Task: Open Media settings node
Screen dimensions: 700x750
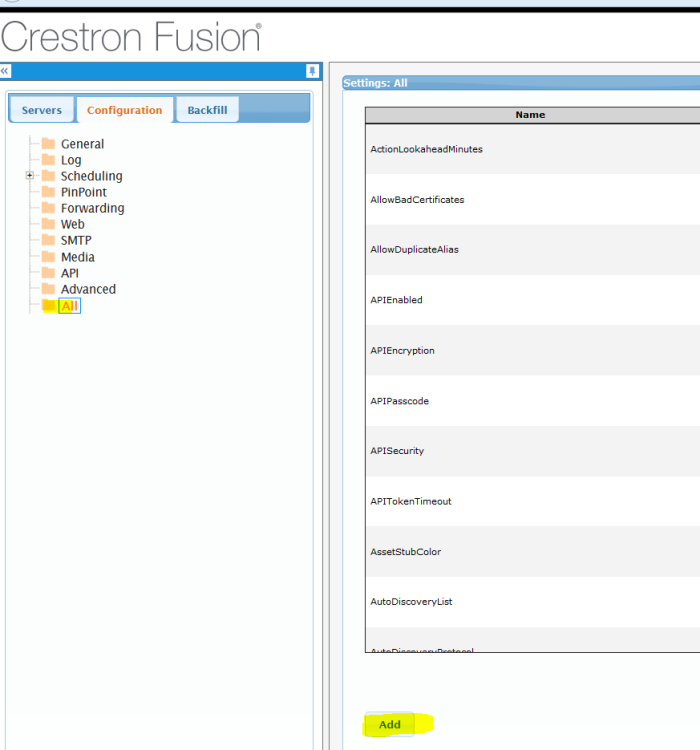Action: coord(78,257)
